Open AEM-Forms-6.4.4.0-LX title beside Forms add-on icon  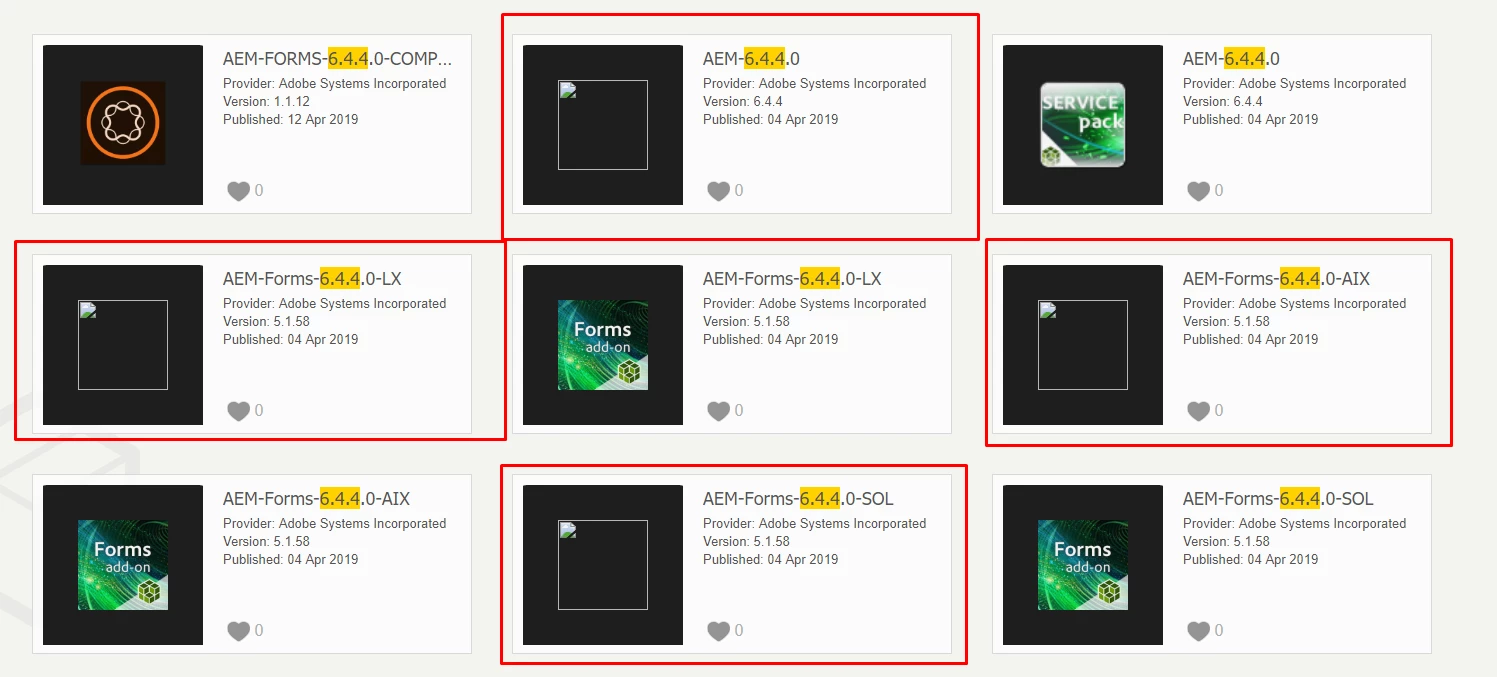[x=792, y=279]
